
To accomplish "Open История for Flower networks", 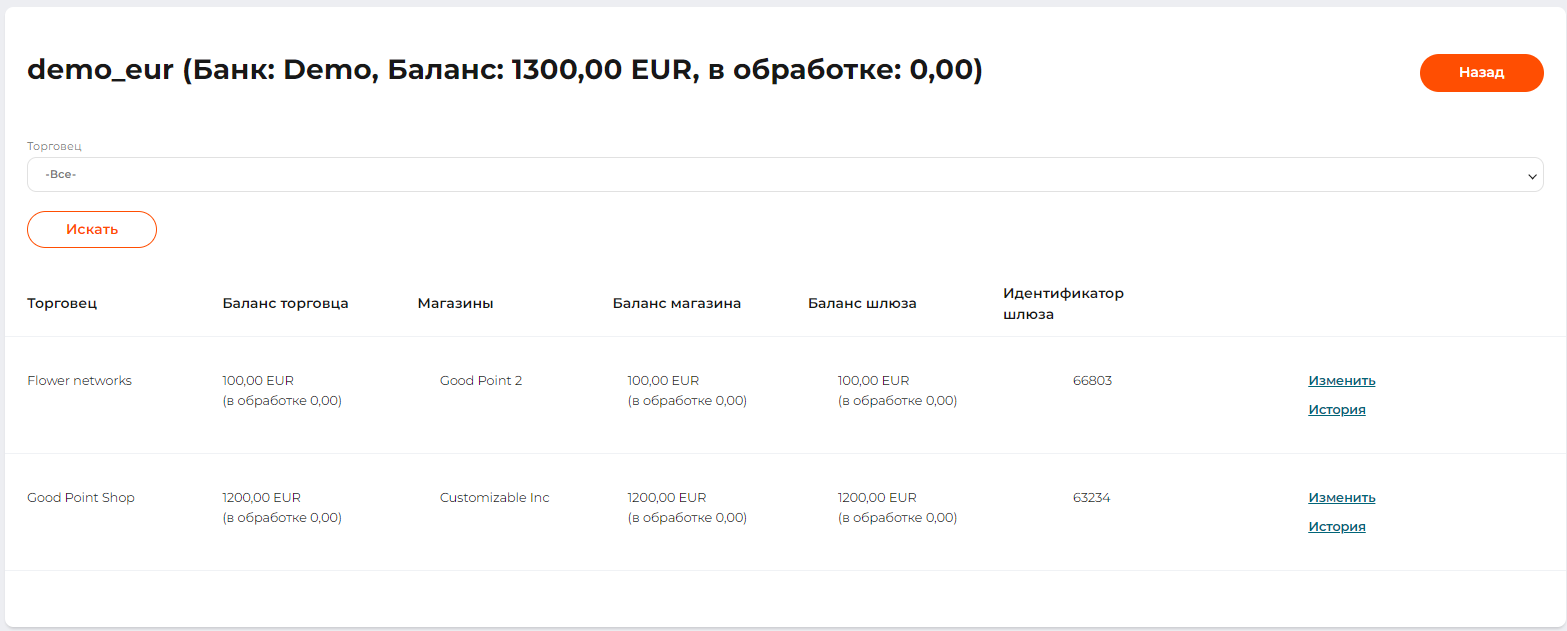I will tap(1336, 410).
